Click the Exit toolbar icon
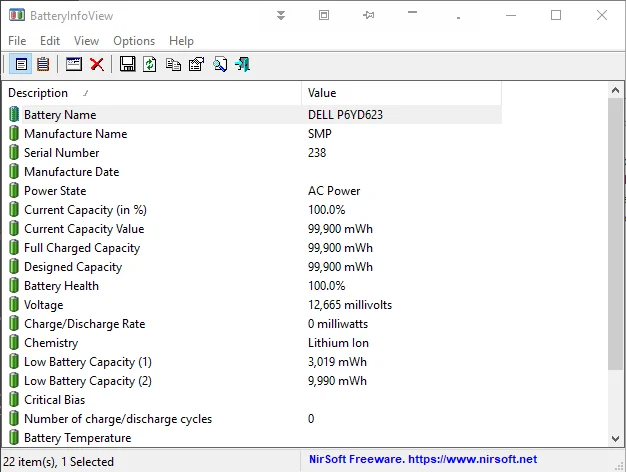The height and width of the screenshot is (472, 626). pos(242,64)
